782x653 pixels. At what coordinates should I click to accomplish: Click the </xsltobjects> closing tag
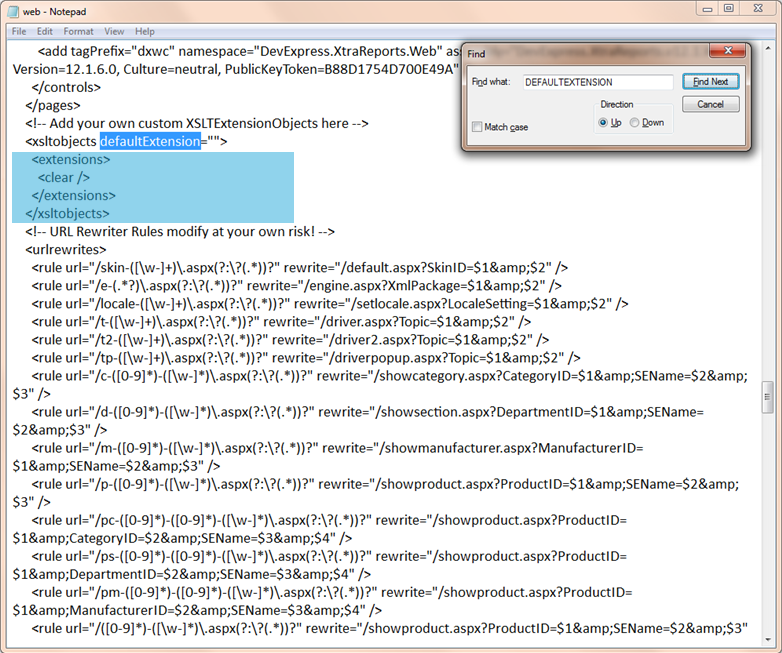tap(67, 214)
